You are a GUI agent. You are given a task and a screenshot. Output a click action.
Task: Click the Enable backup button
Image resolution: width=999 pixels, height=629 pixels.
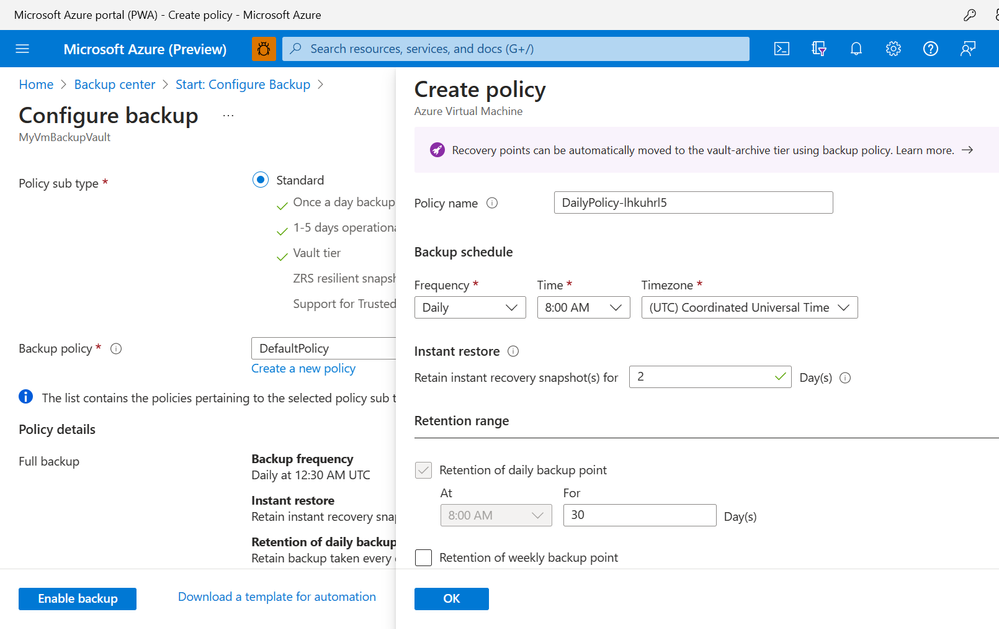point(77,599)
